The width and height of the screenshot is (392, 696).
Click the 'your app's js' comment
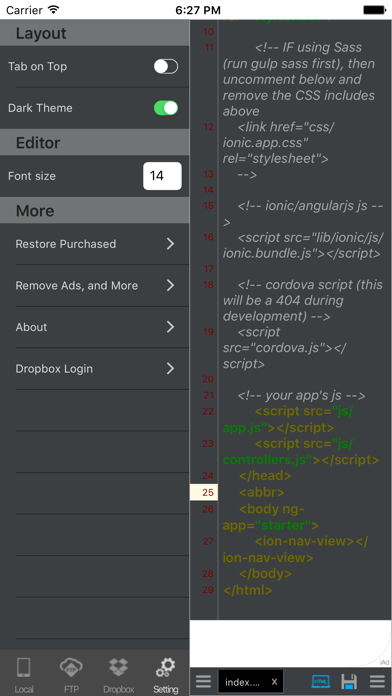coord(301,395)
